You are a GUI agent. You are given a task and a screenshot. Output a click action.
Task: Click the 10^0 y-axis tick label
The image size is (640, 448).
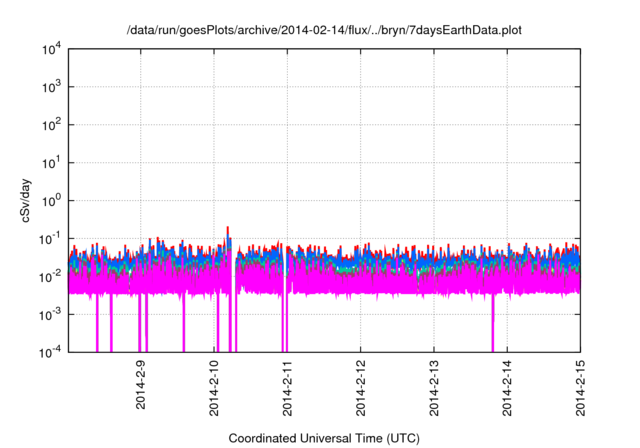click(51, 201)
